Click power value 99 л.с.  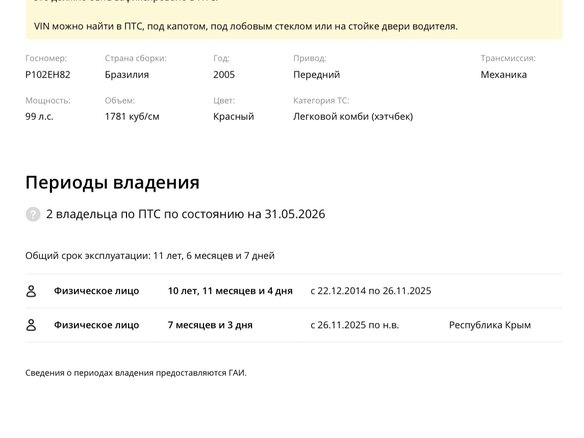tap(39, 117)
